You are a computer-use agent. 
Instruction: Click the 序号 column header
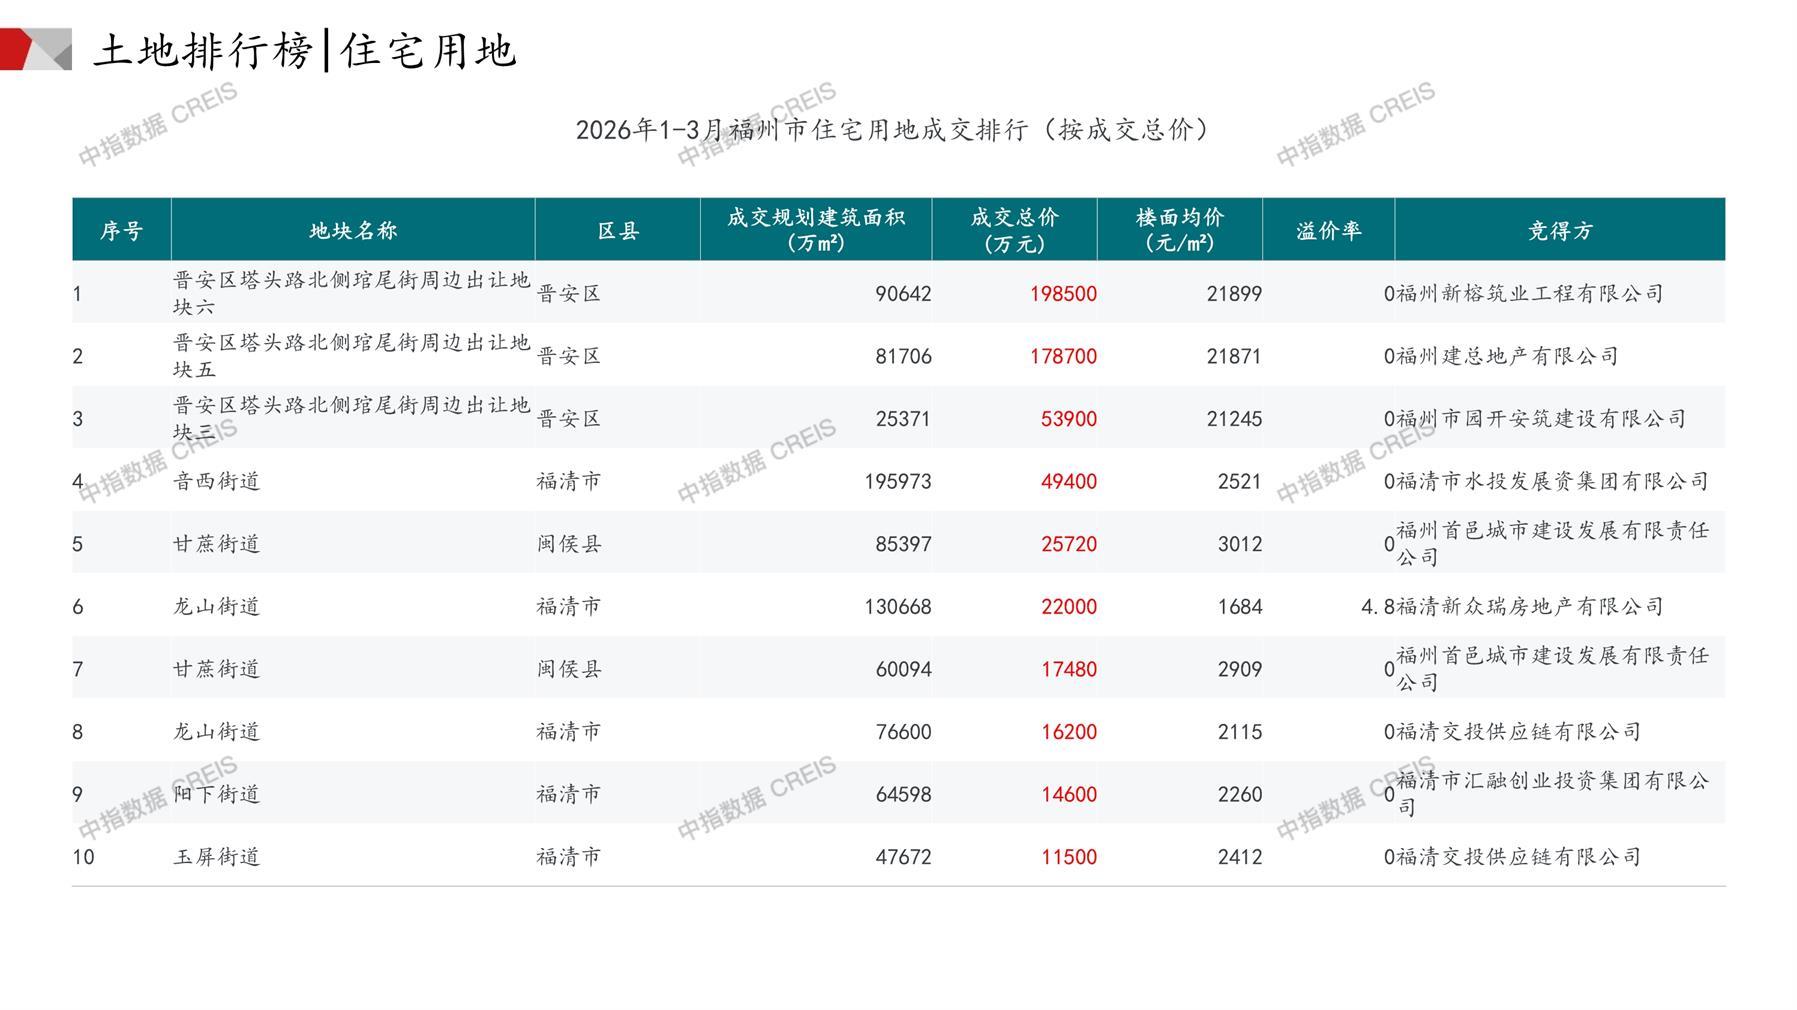pos(121,231)
